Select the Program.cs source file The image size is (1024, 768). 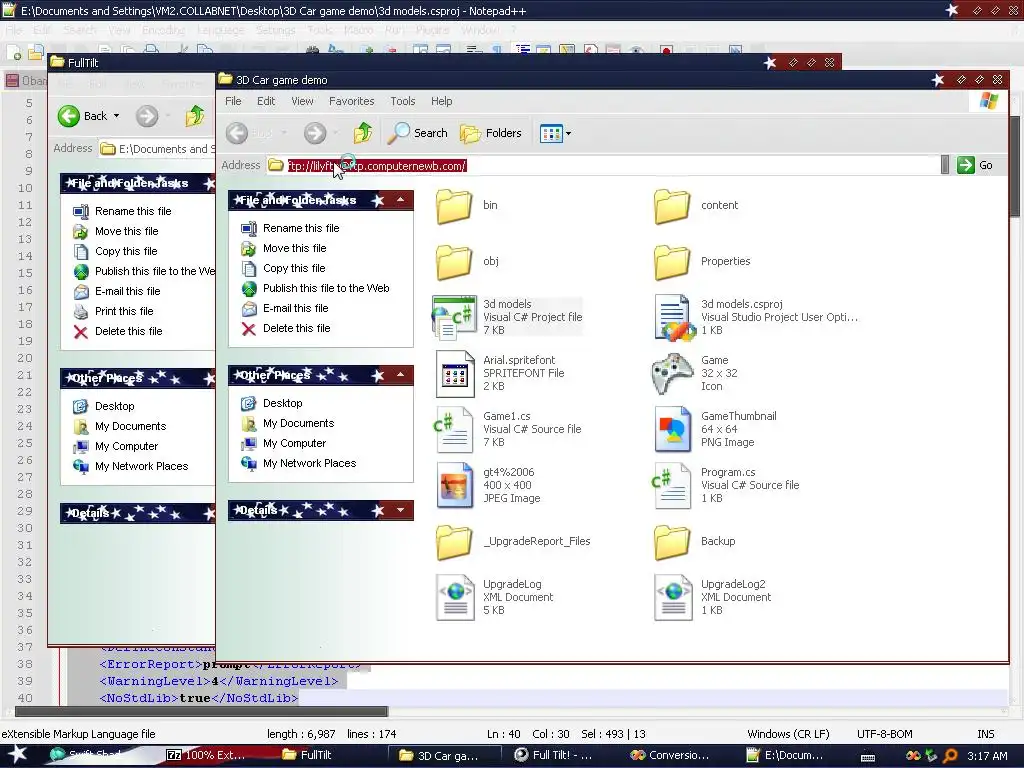tap(726, 485)
